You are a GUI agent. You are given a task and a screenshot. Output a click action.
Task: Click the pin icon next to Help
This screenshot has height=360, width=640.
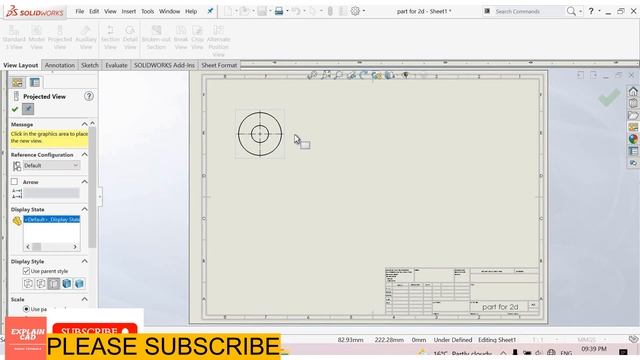210,11
